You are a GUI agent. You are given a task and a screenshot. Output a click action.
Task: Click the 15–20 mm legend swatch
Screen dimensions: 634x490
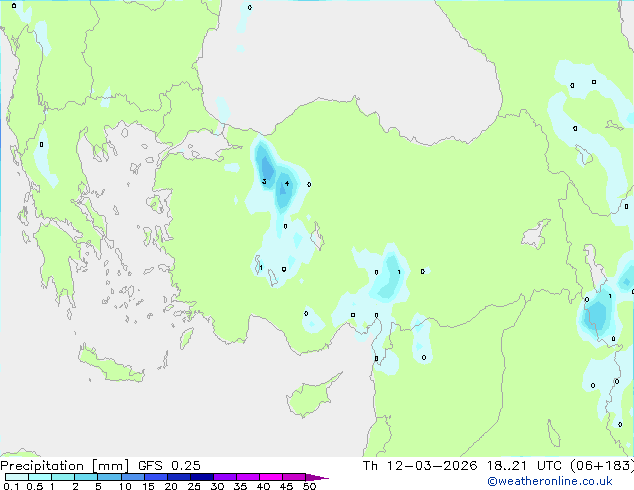click(x=155, y=477)
